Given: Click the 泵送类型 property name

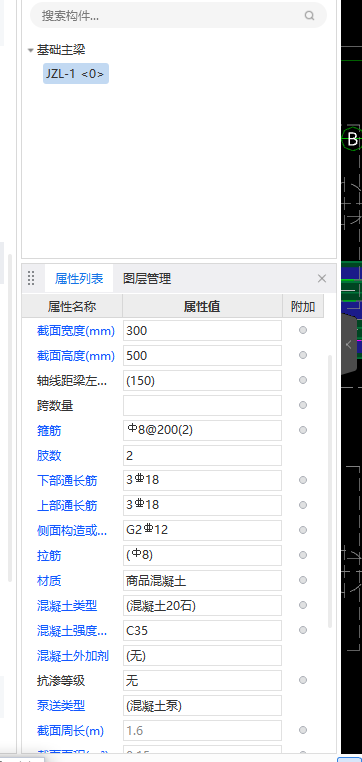Looking at the screenshot, I should click(x=61, y=706).
